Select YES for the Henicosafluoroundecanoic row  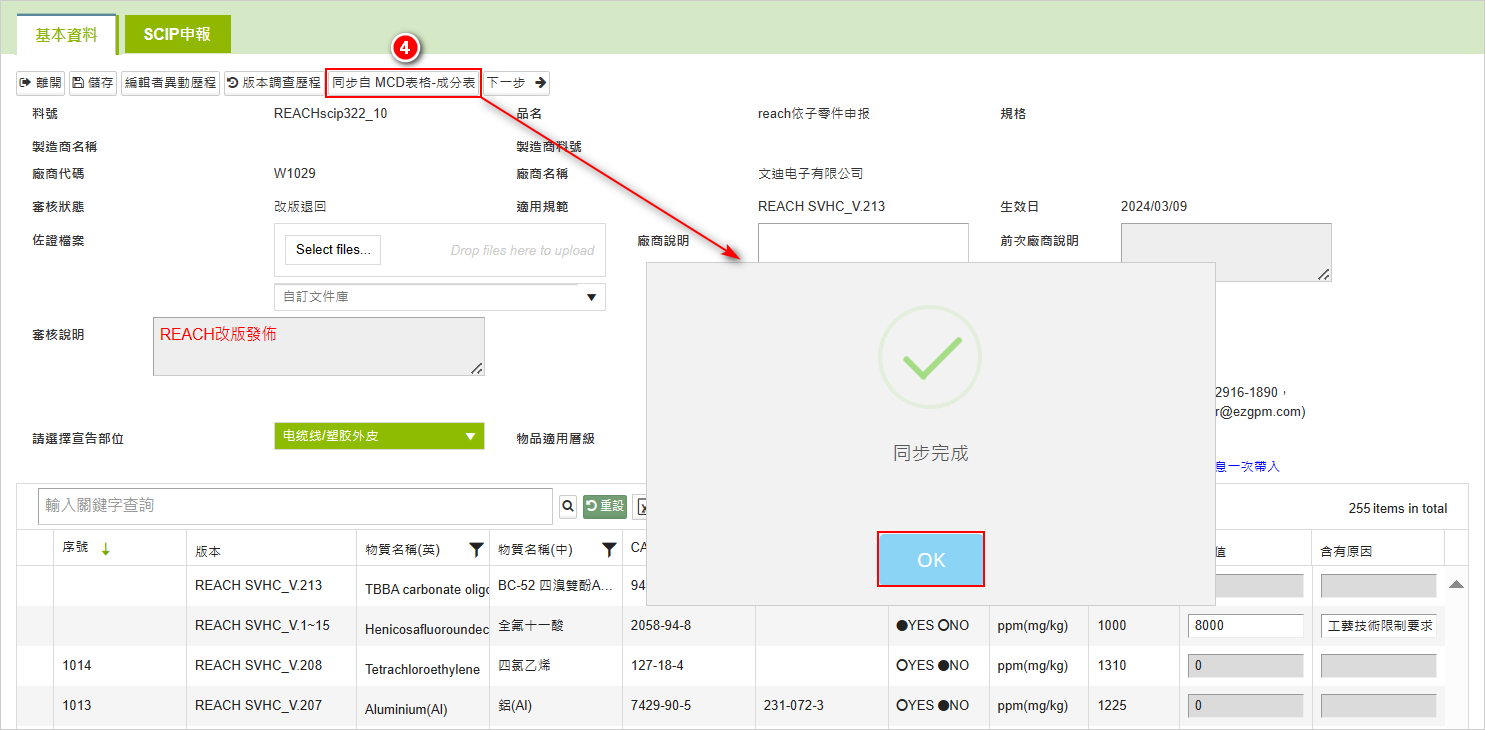[x=902, y=626]
